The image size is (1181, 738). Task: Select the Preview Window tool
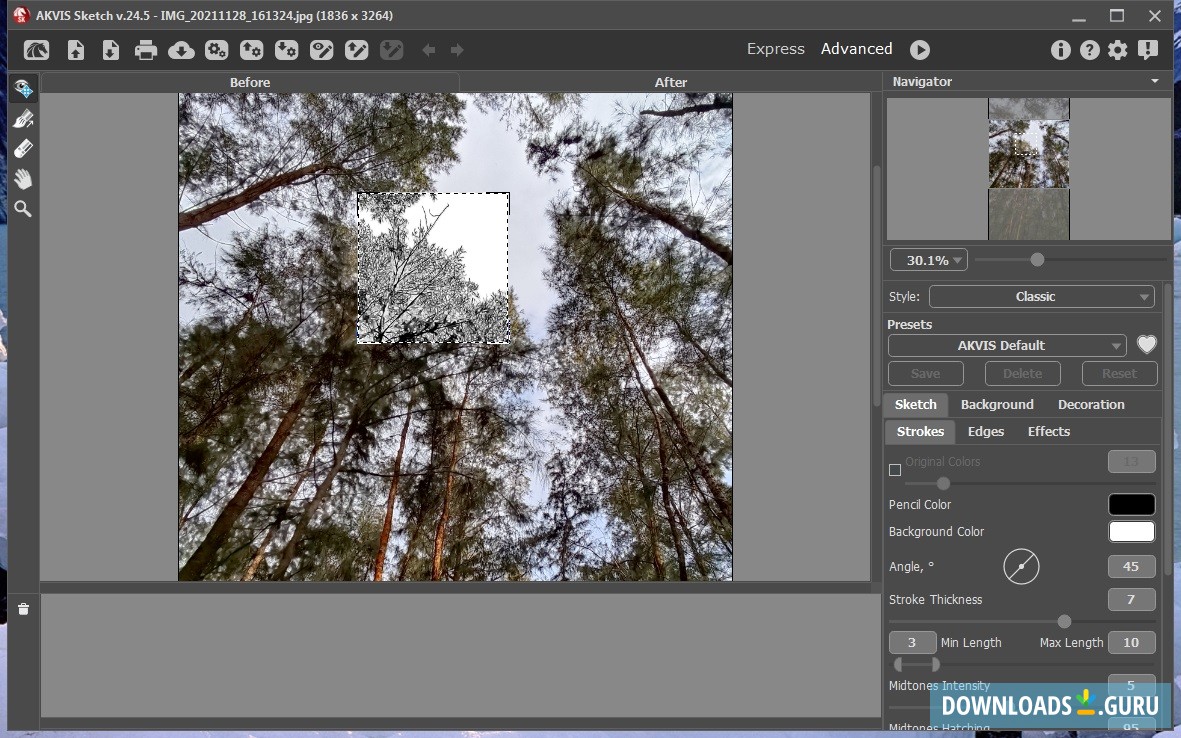23,90
